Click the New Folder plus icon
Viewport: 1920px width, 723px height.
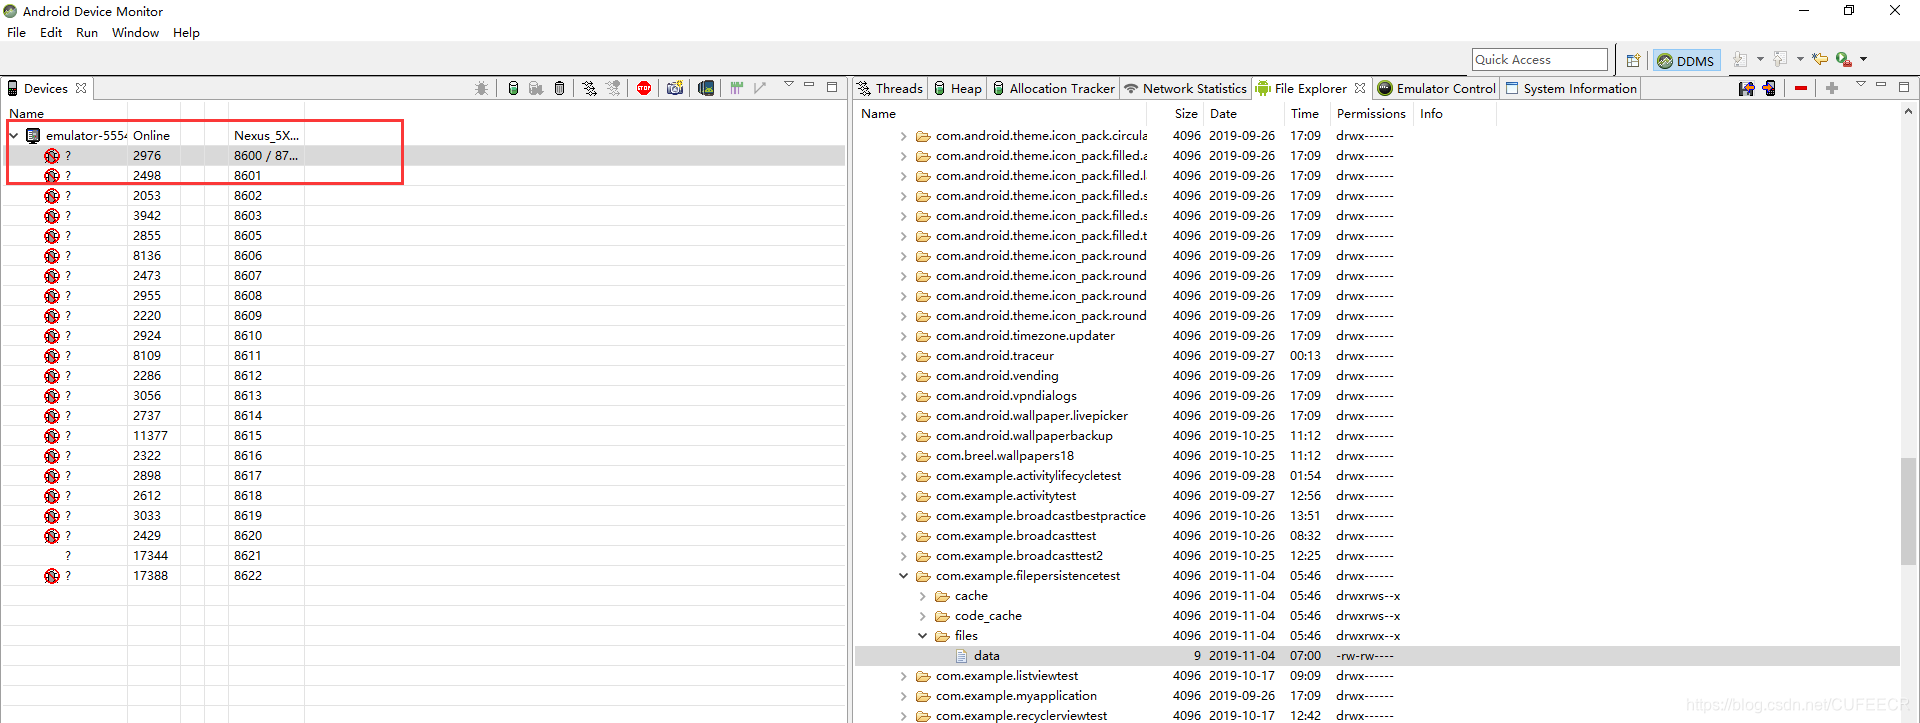[1832, 88]
